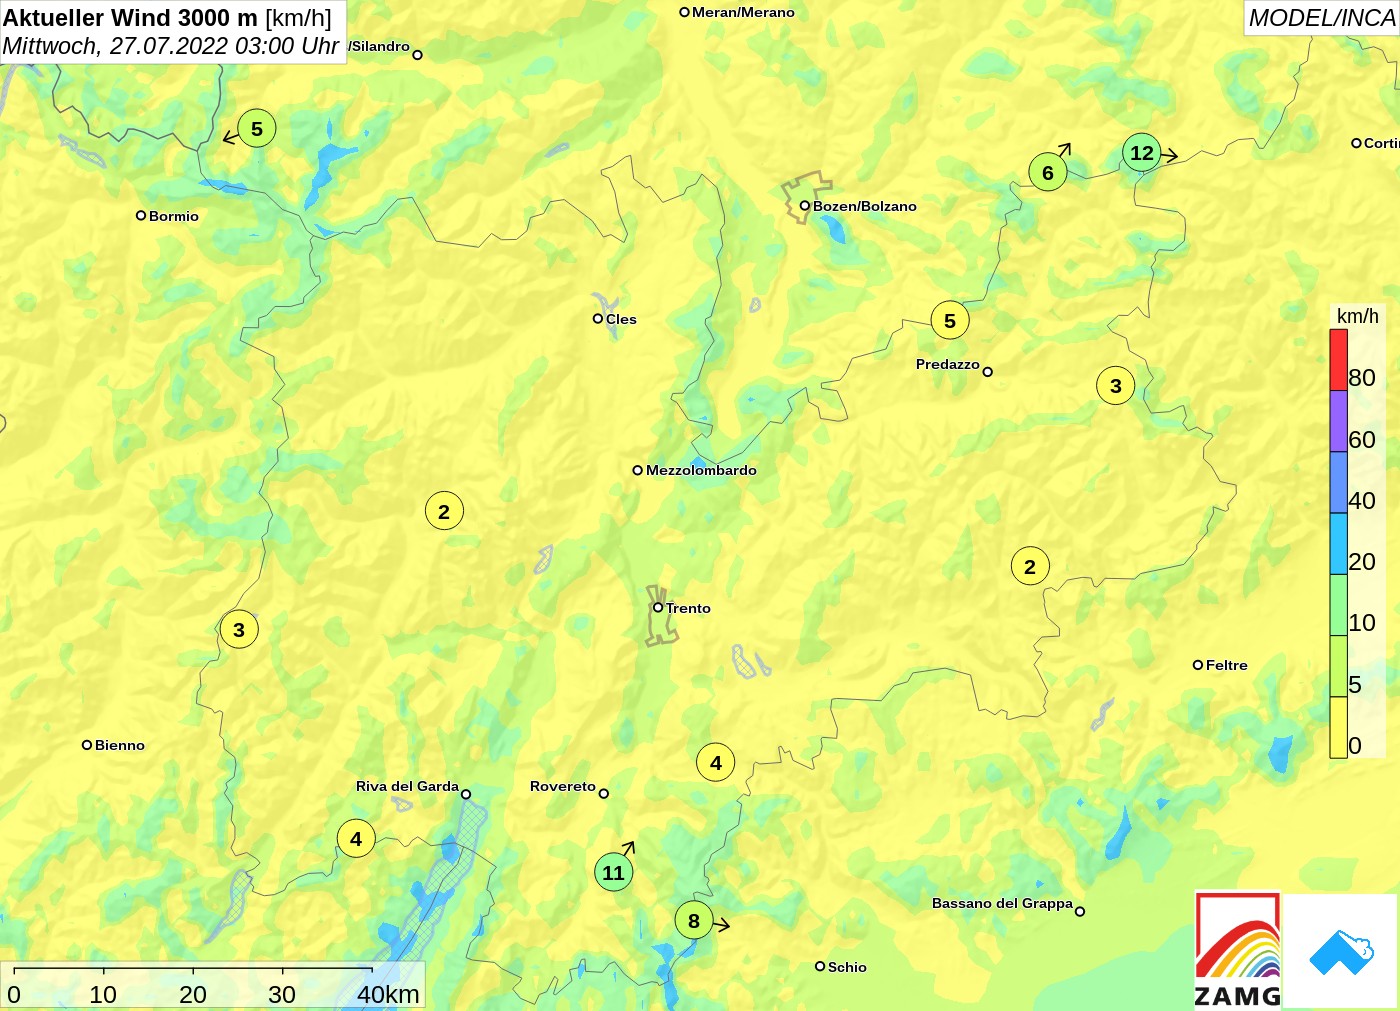This screenshot has height=1011, width=1400.
Task: Click the Bienno town label
Action: pos(119,745)
